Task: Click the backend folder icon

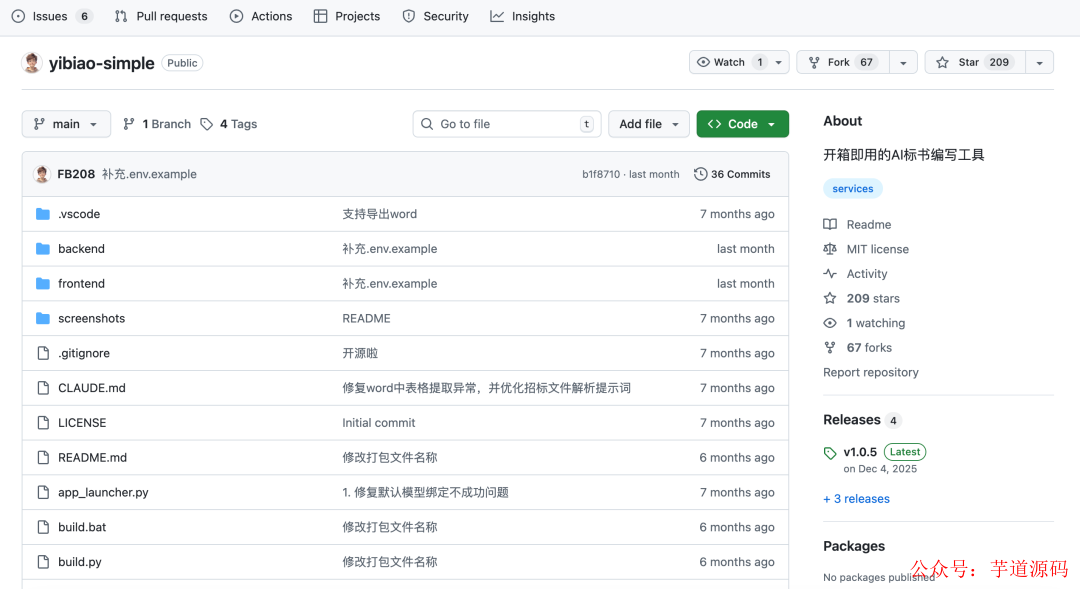Action: point(43,249)
